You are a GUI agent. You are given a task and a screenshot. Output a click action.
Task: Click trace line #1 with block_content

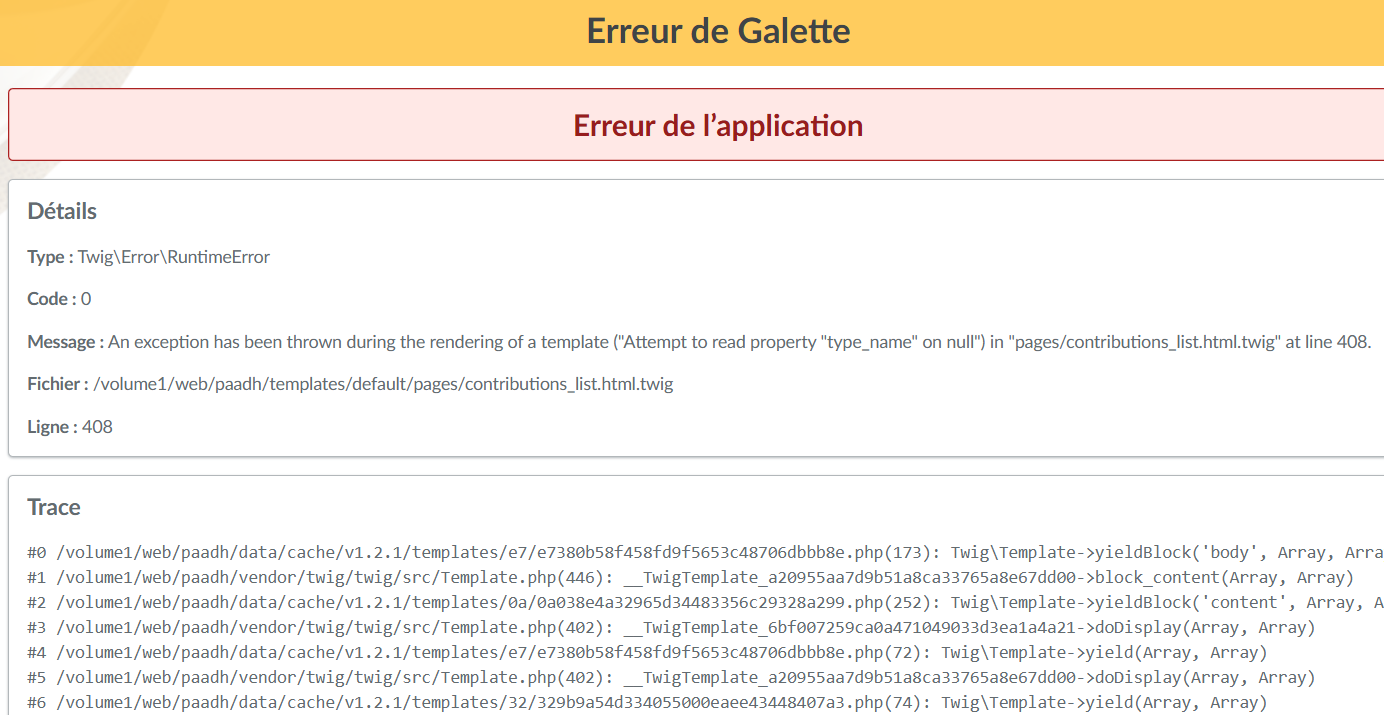pyautogui.click(x=690, y=578)
